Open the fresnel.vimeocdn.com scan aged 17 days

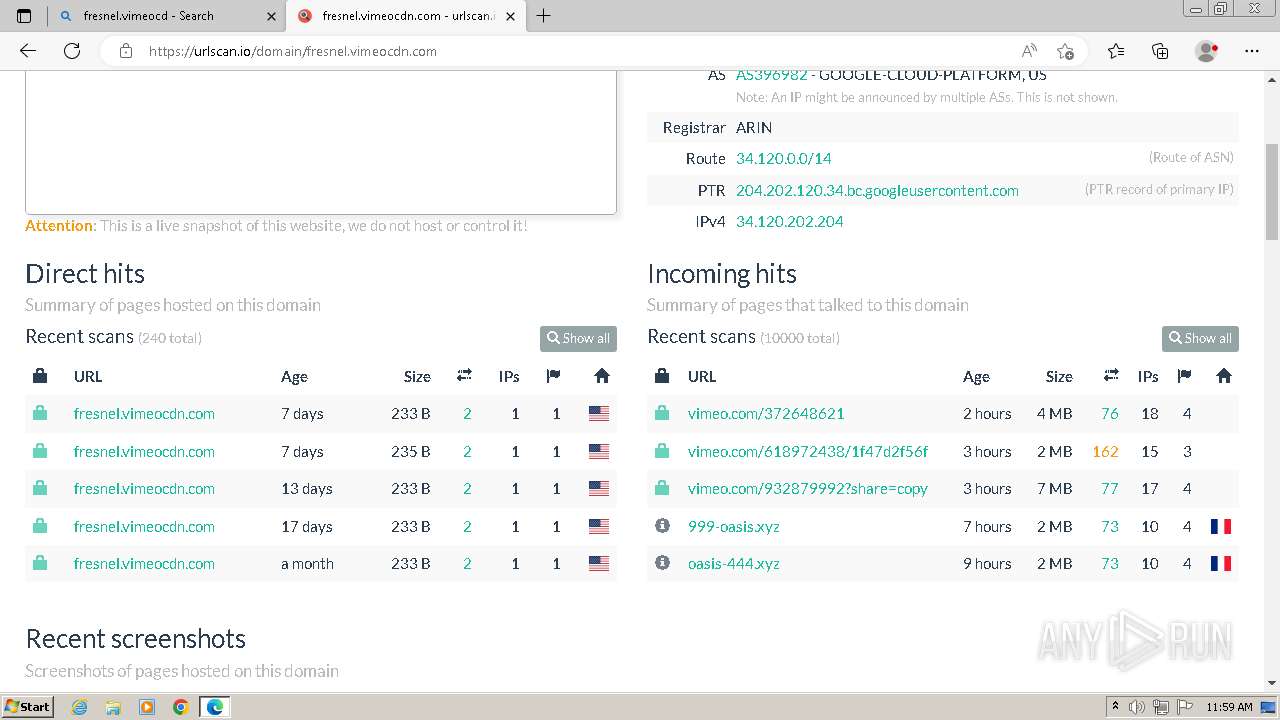coord(144,526)
